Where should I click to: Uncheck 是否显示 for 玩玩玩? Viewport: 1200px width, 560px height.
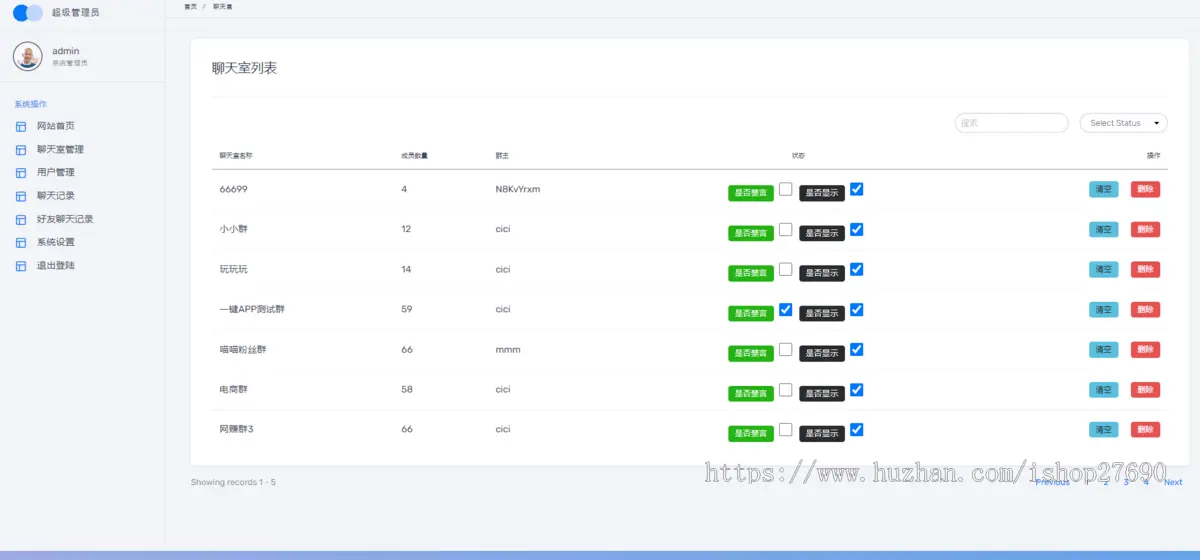tap(856, 269)
